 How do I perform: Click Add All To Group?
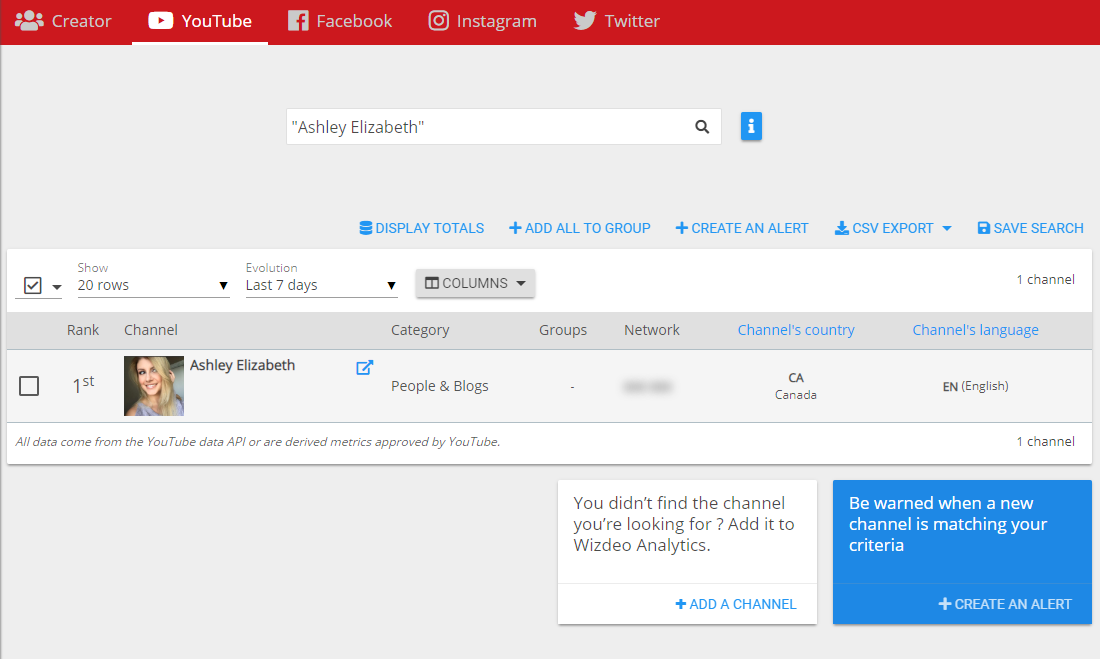579,228
